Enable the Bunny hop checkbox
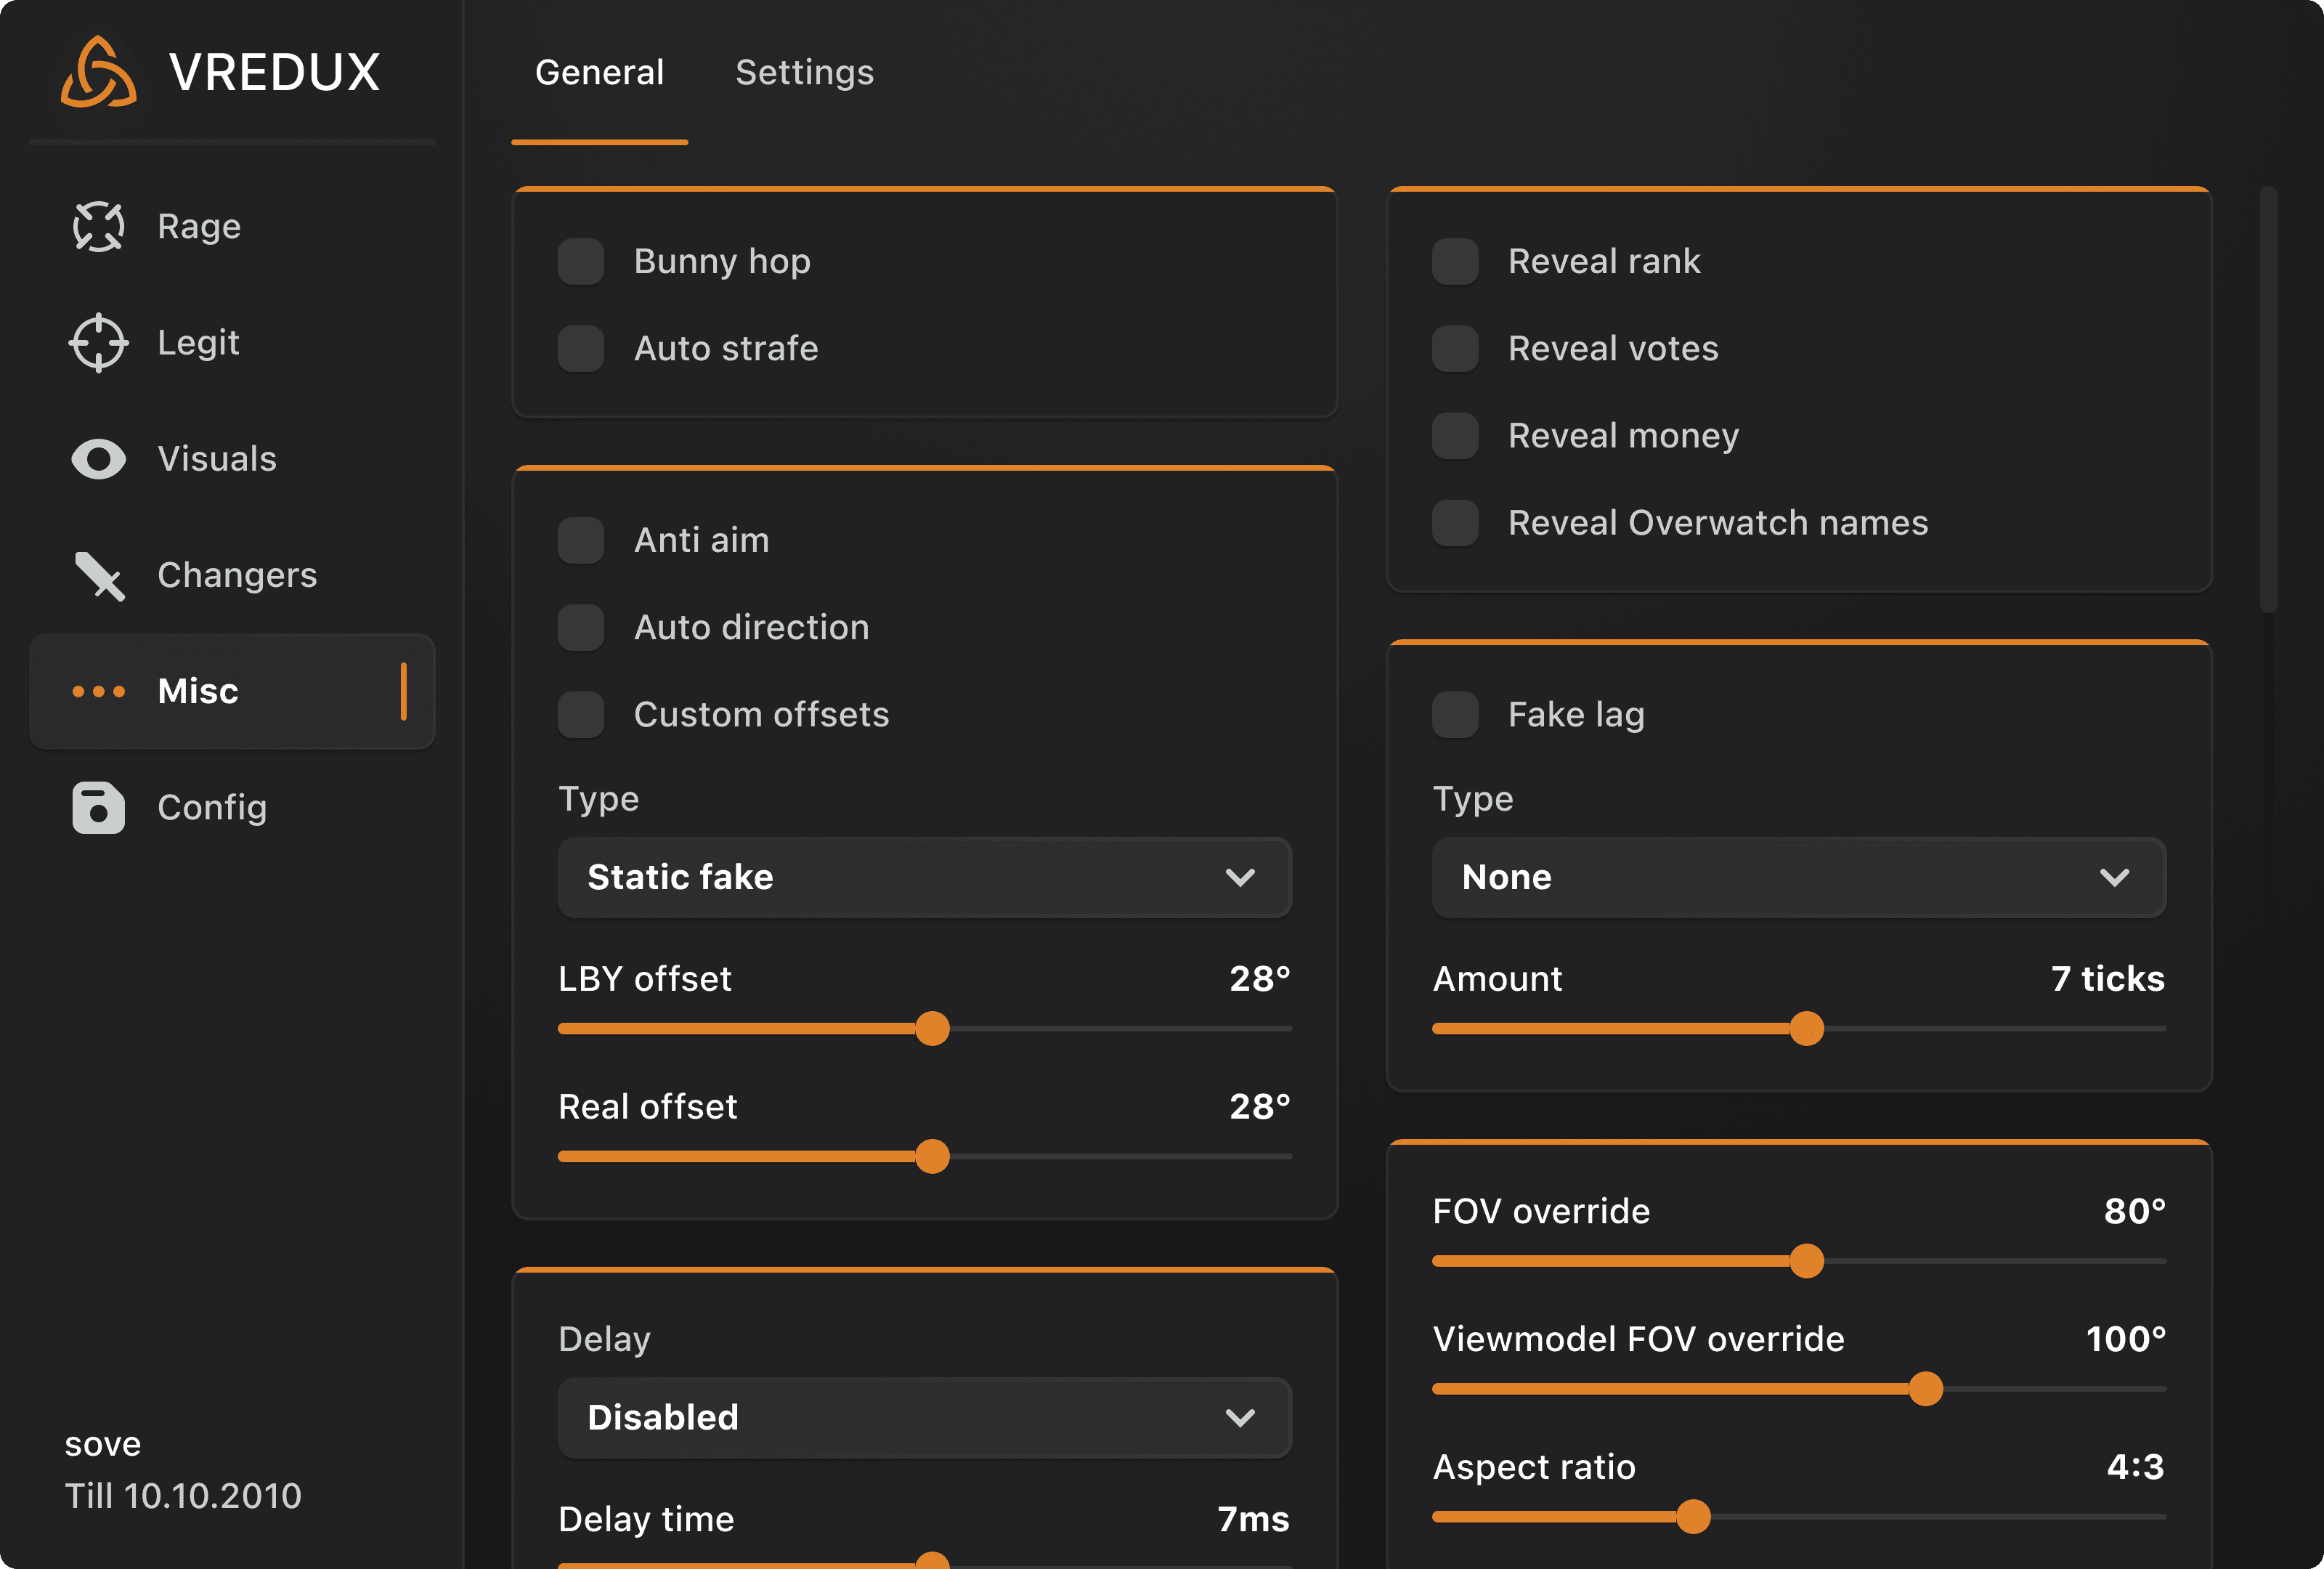The image size is (2324, 1569). click(x=581, y=261)
